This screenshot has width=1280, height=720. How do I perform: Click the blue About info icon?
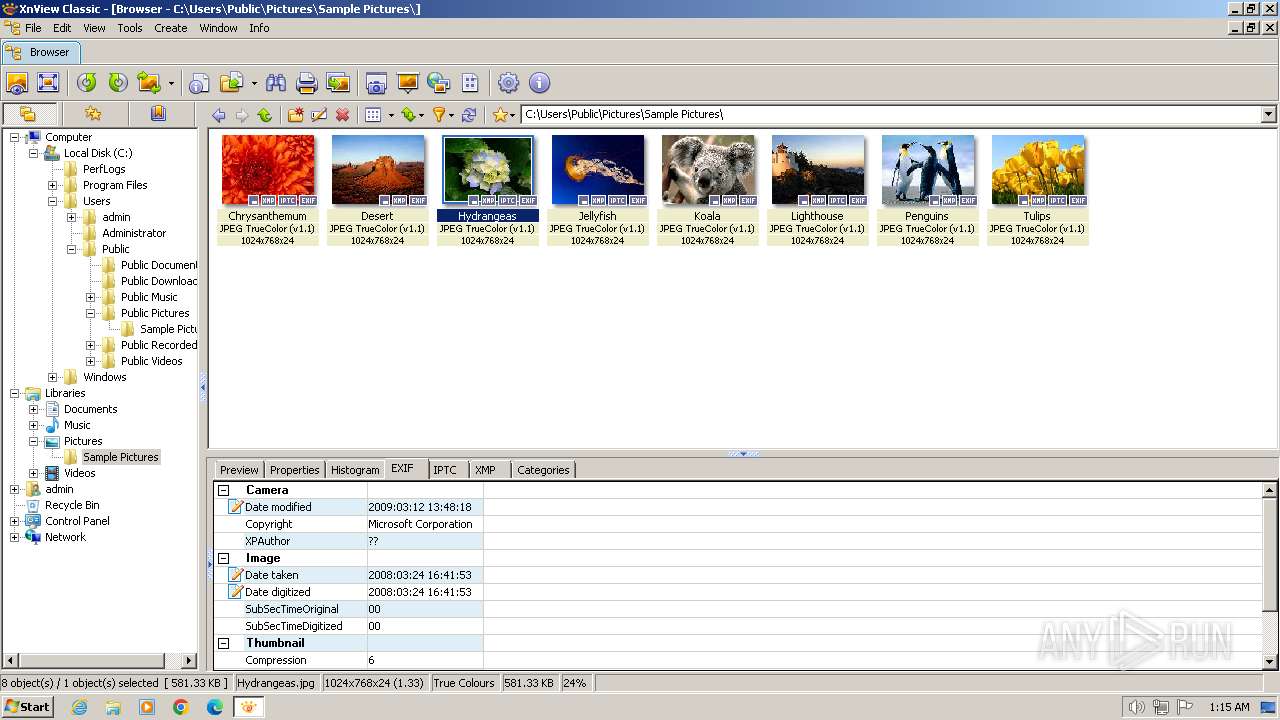[x=539, y=83]
